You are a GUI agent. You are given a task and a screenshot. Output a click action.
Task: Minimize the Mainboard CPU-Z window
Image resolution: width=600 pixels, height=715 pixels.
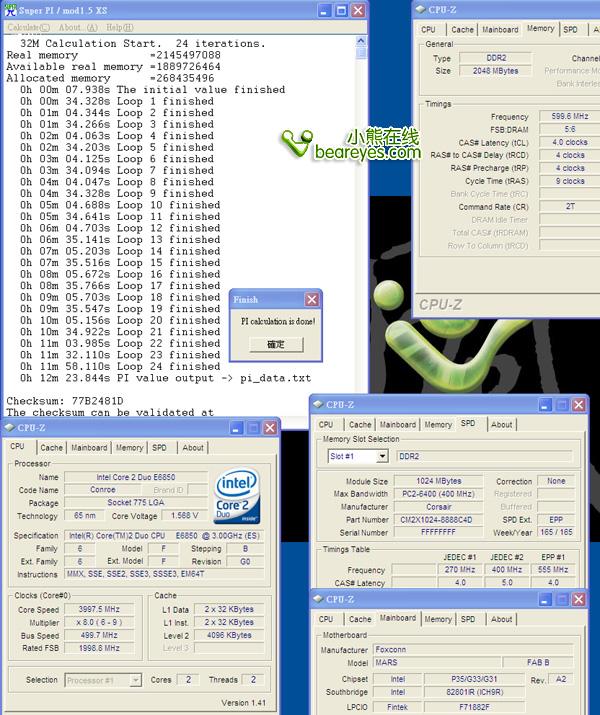(545, 600)
